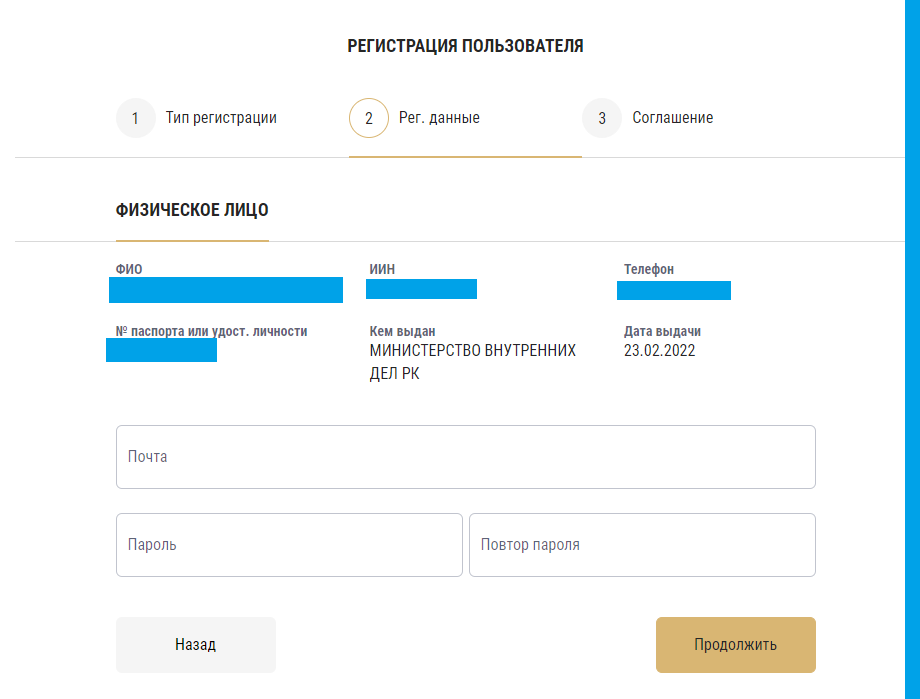Click the highlighted ИИН value
The width and height of the screenshot is (920, 699).
421,289
